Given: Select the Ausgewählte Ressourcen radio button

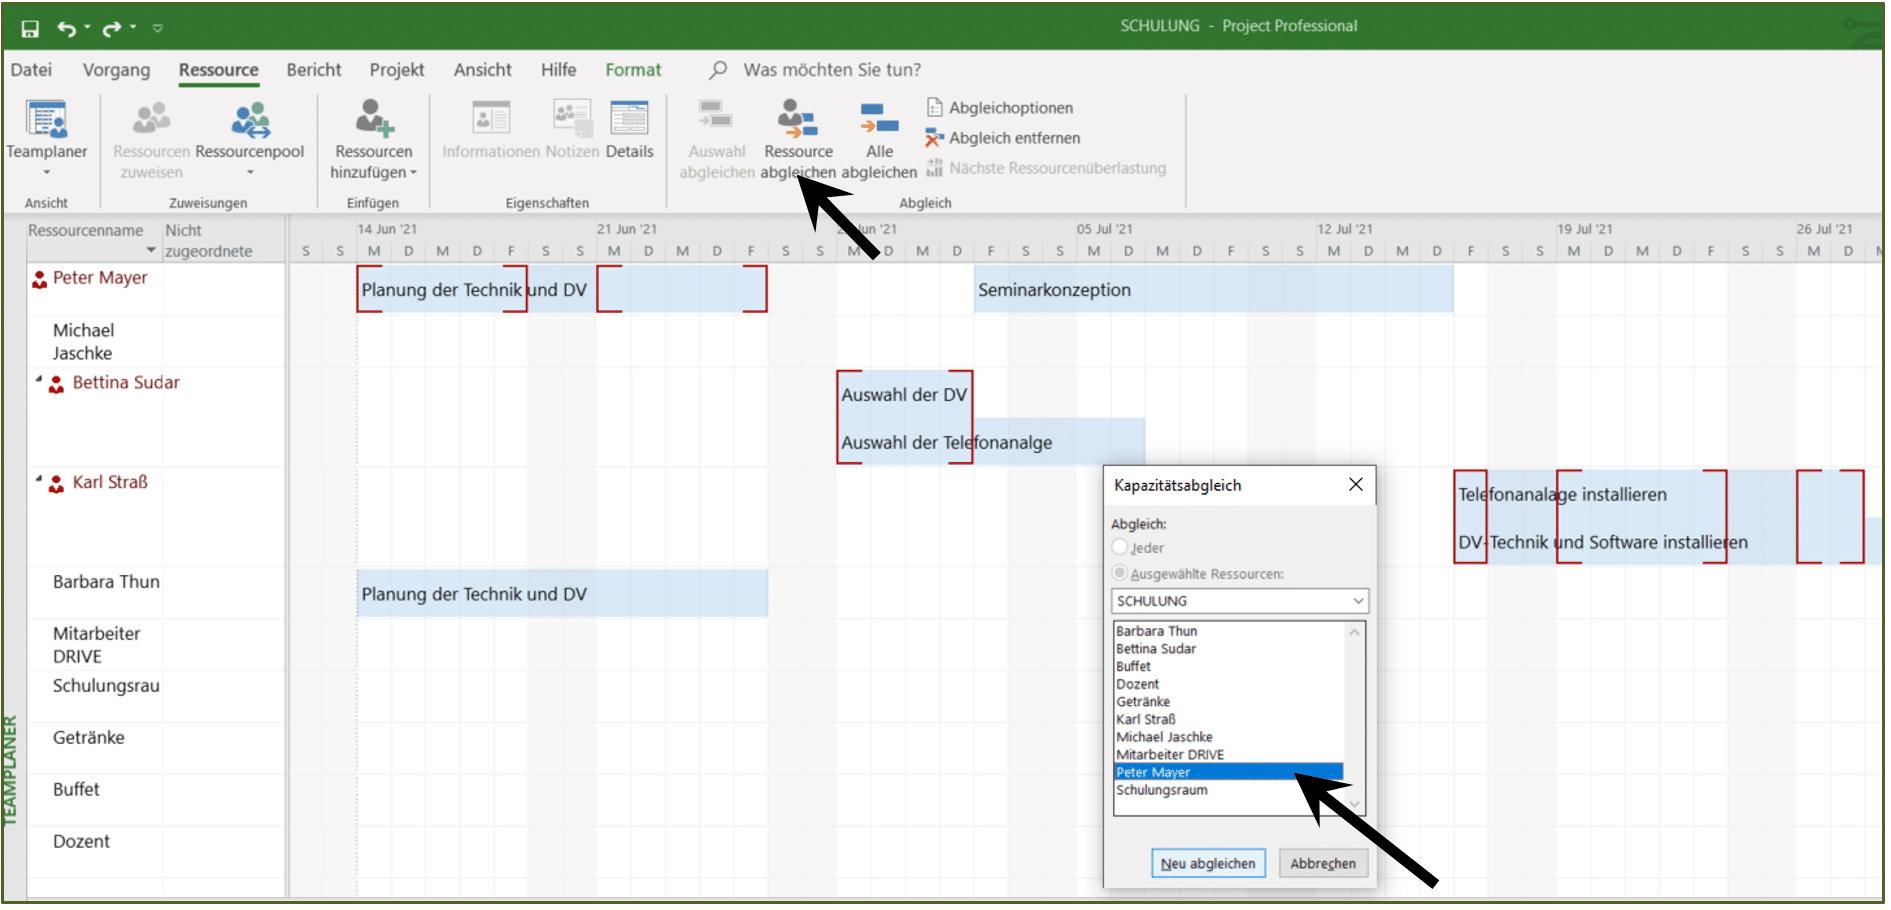Looking at the screenshot, I should (1120, 573).
